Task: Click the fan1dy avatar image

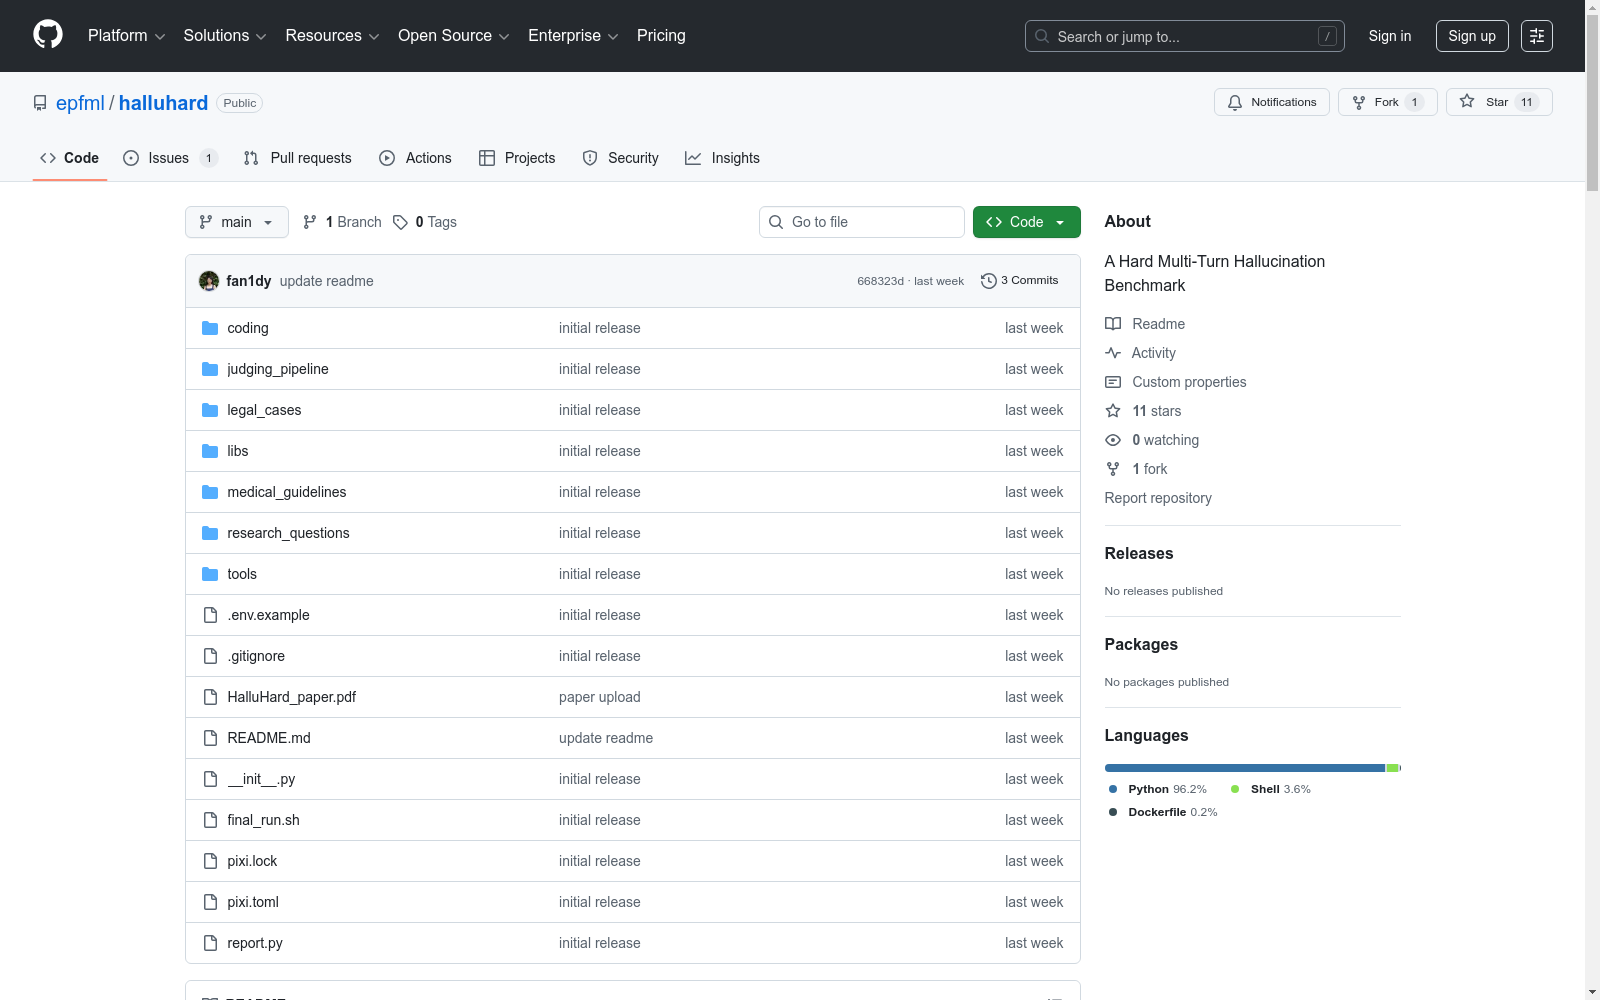Action: (x=209, y=281)
